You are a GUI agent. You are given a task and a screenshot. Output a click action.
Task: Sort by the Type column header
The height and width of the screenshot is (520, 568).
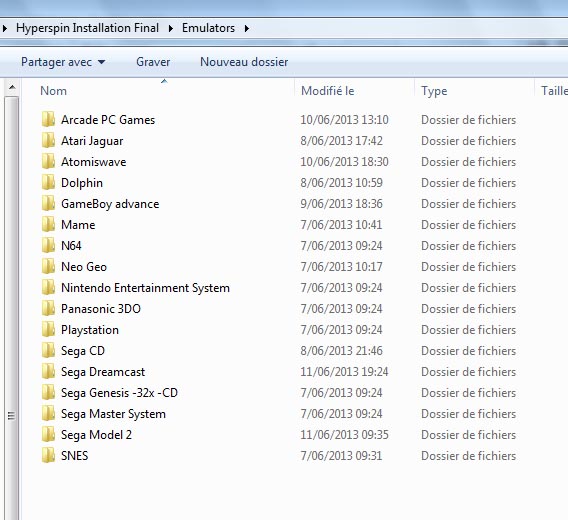434,91
